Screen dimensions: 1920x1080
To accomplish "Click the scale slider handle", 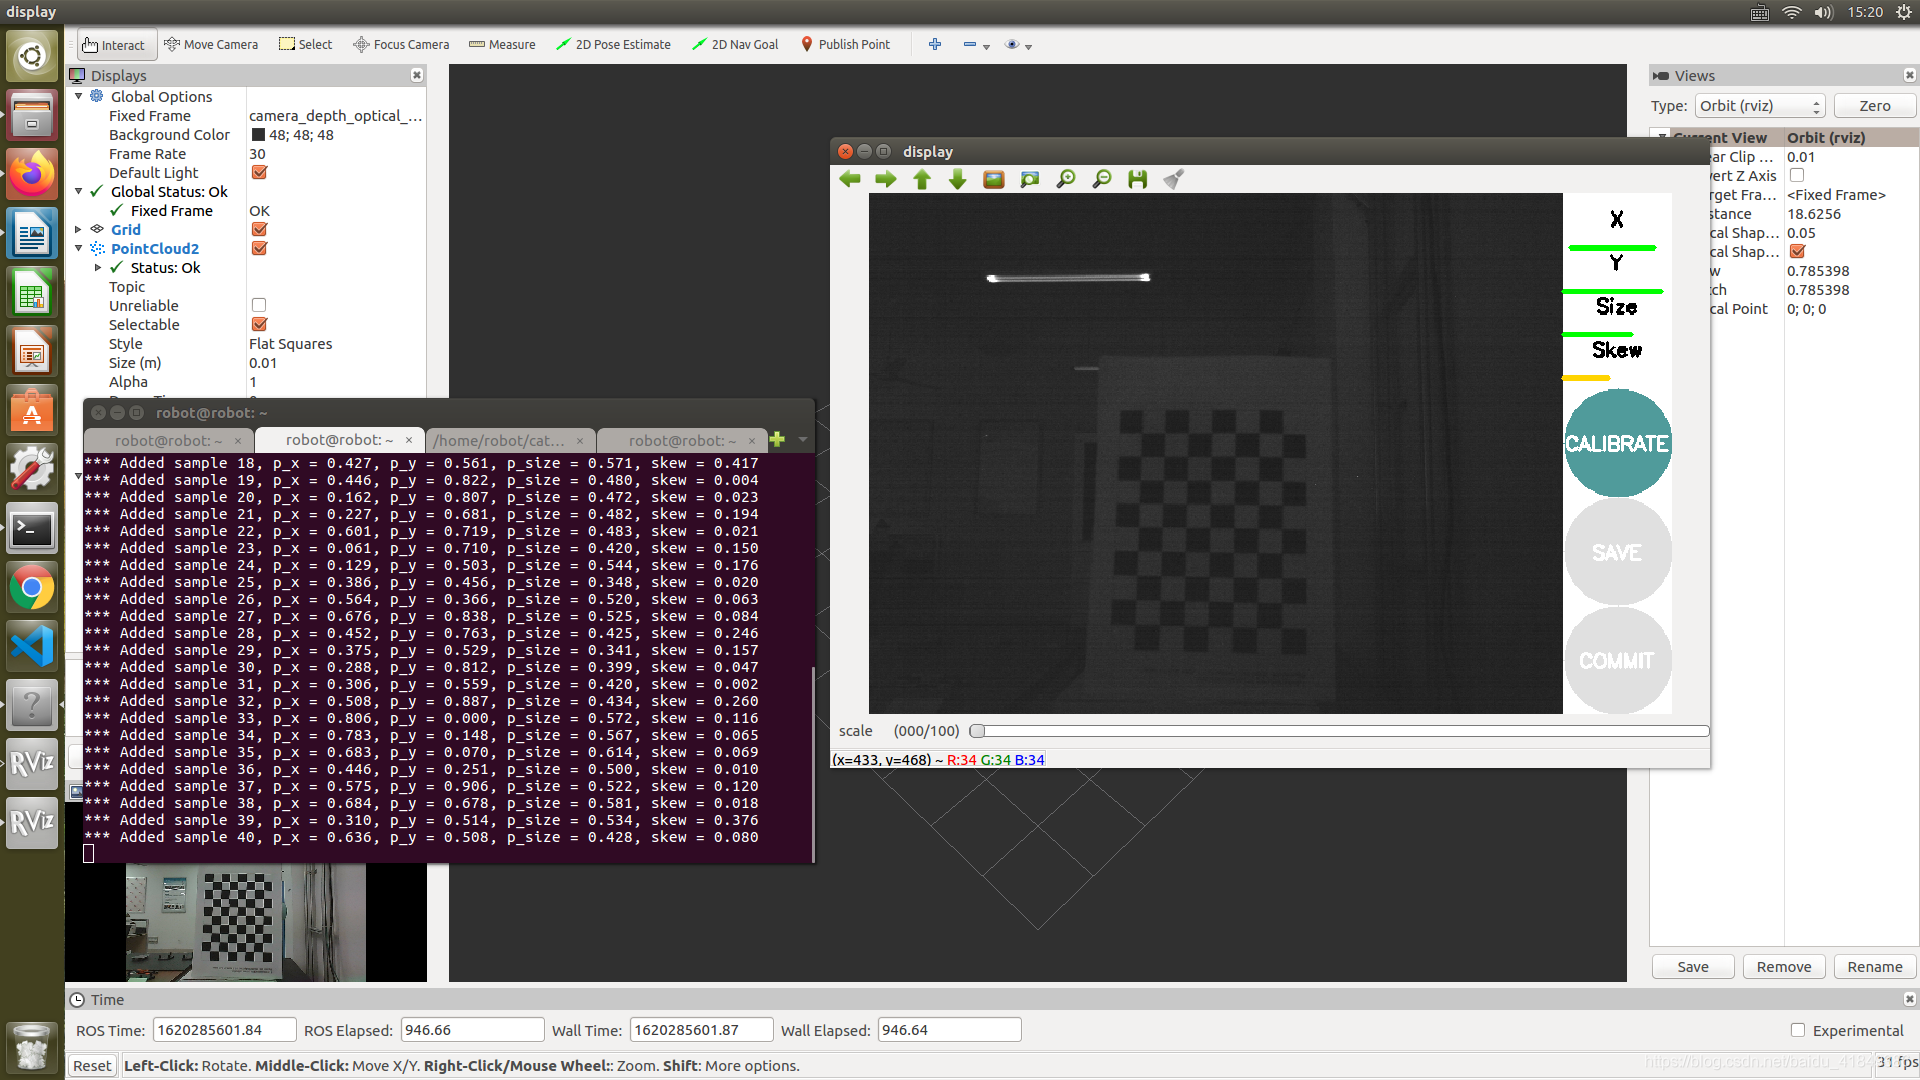I will 978,731.
